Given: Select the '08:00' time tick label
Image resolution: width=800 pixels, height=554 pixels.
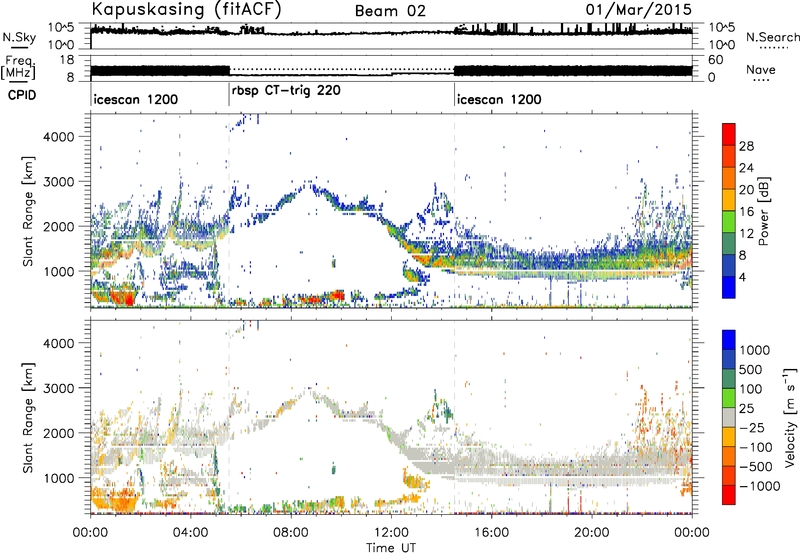Looking at the screenshot, I should coord(291,533).
